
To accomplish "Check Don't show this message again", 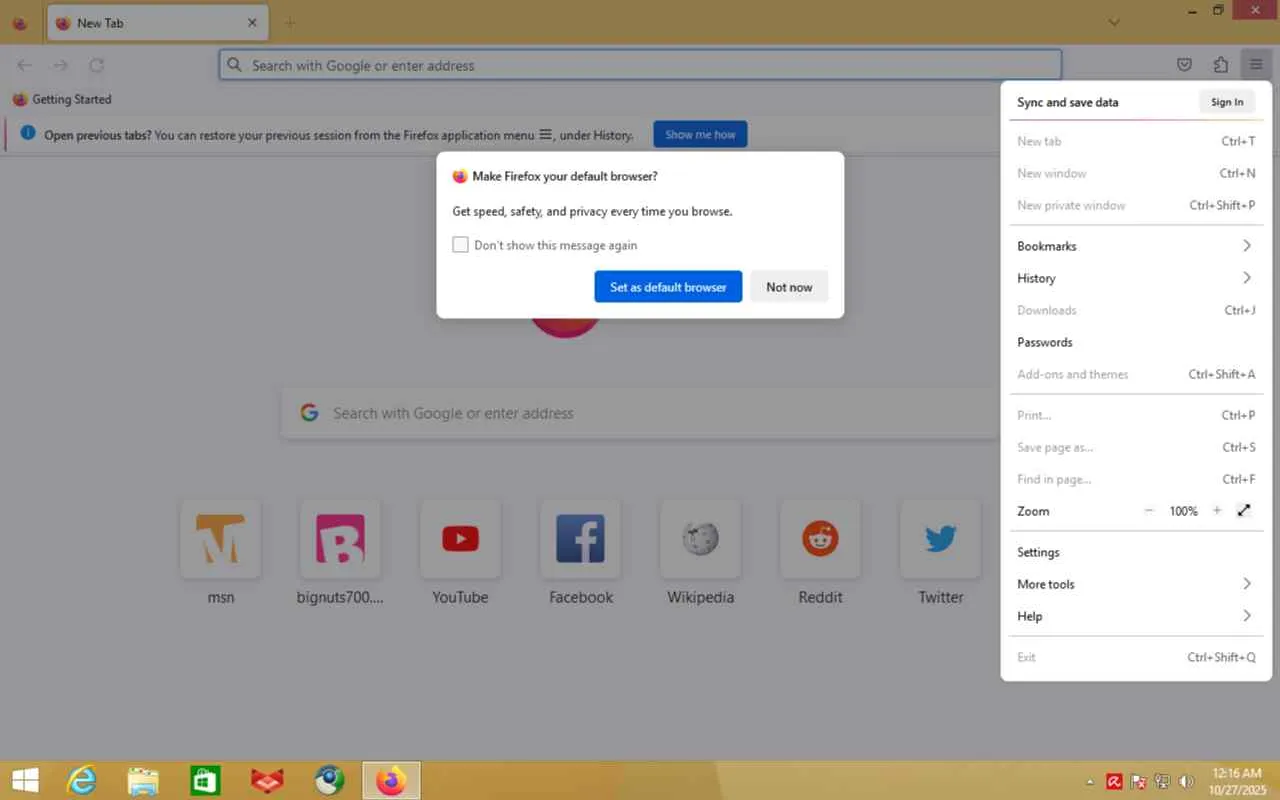I will (460, 245).
